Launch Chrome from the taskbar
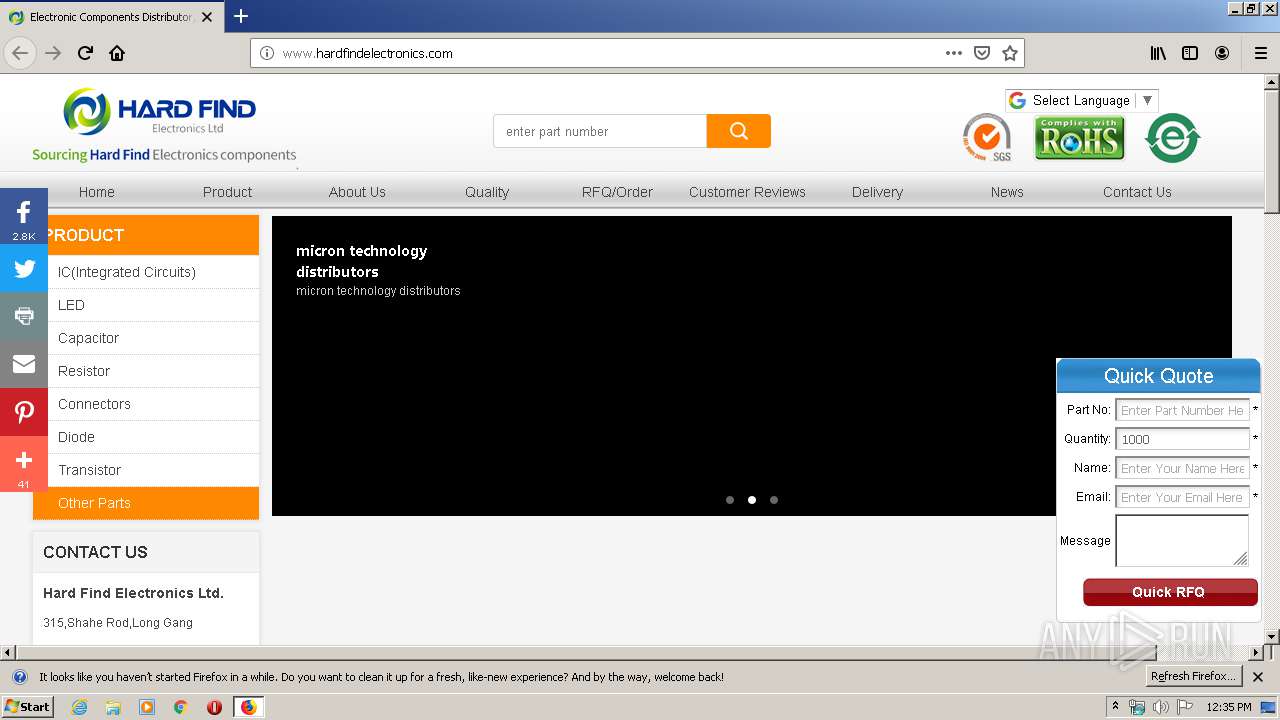The height and width of the screenshot is (720, 1280). pos(181,707)
